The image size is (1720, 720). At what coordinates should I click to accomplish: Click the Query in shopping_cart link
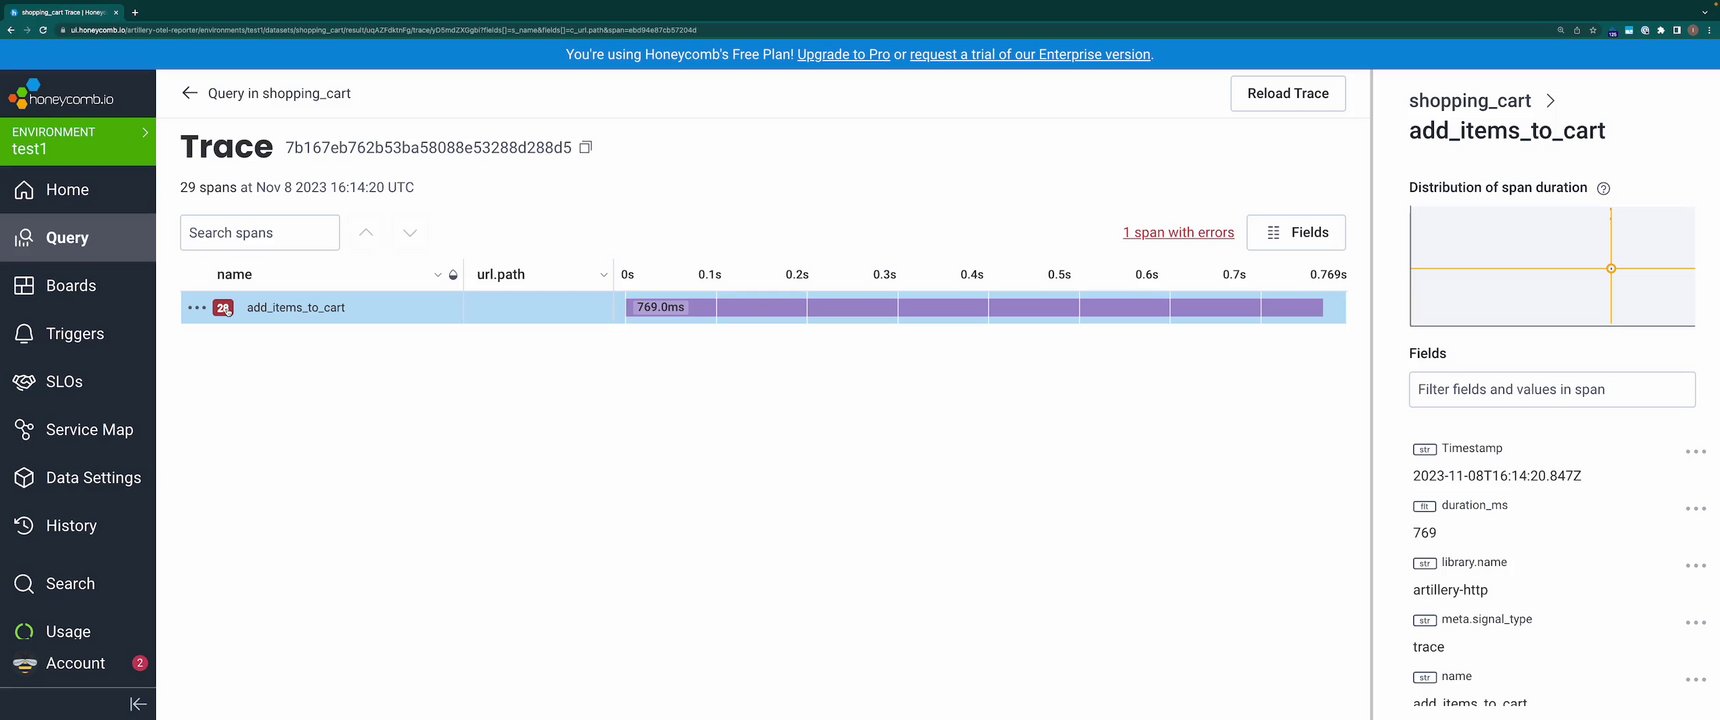279,93
